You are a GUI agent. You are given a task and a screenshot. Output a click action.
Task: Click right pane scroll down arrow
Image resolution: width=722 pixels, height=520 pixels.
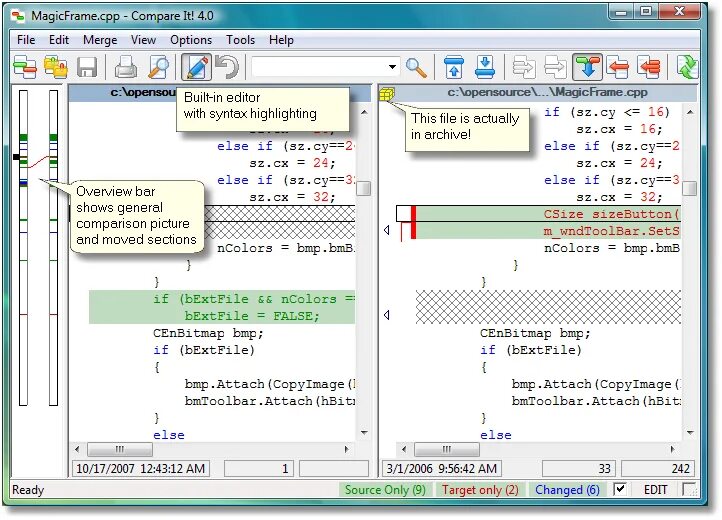[690, 432]
